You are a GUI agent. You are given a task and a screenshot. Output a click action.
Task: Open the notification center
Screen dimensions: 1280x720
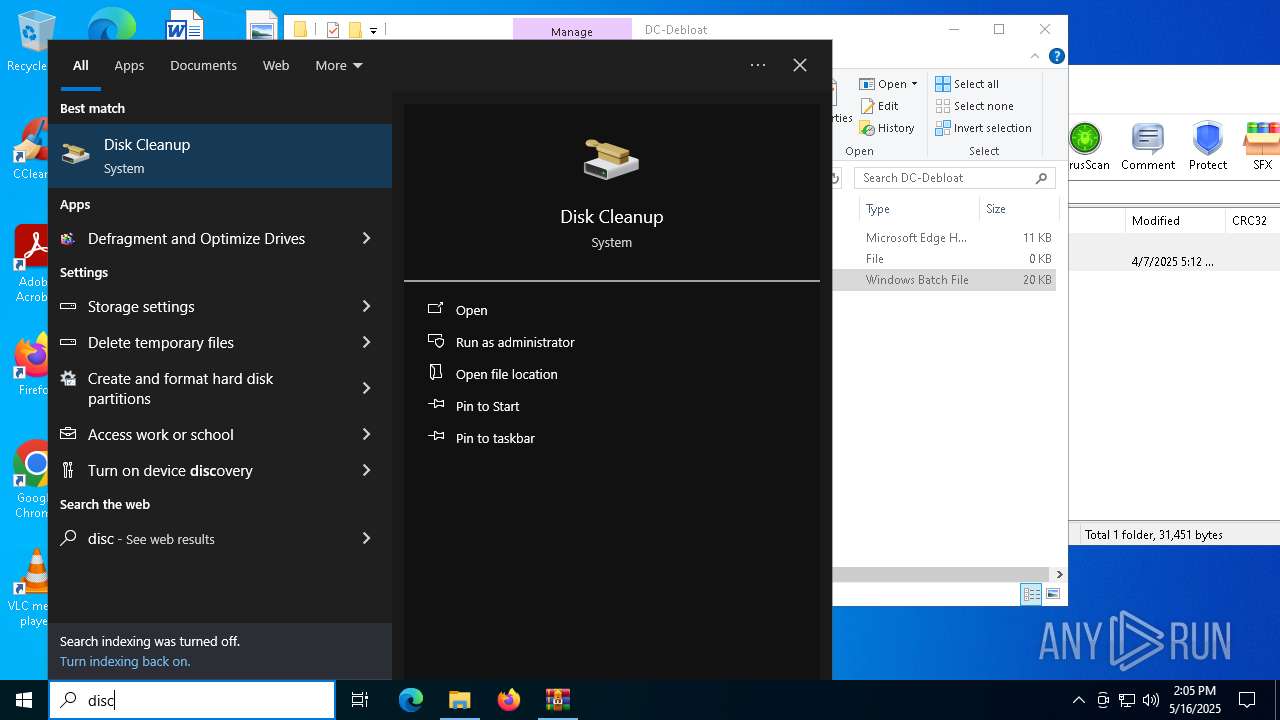tap(1247, 700)
